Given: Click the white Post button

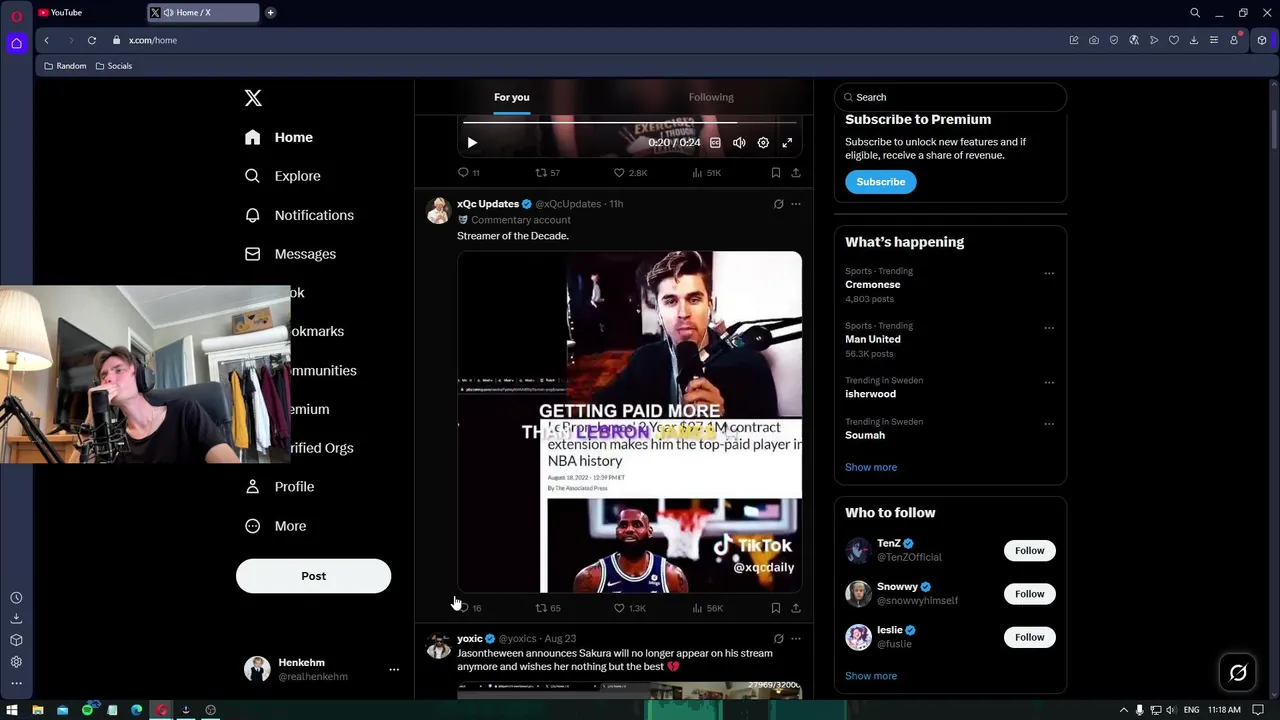Looking at the screenshot, I should click(x=313, y=576).
